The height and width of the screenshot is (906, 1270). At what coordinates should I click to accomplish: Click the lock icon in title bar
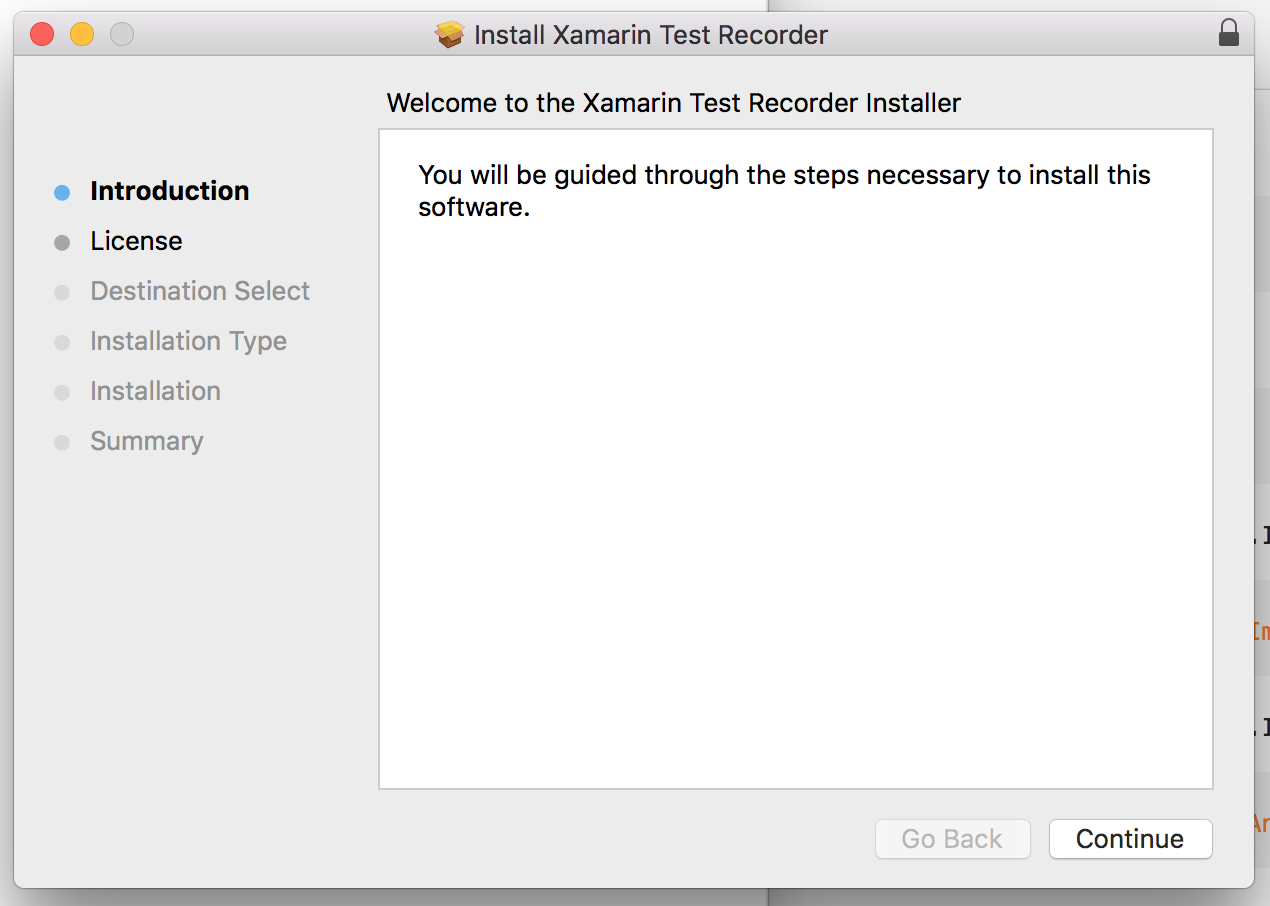tap(1229, 34)
